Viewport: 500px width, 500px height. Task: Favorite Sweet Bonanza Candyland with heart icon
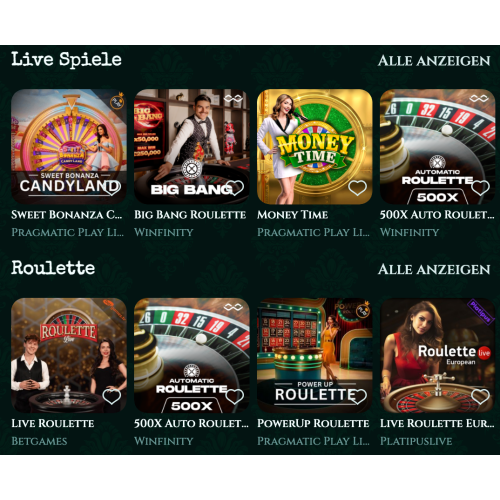(112, 188)
